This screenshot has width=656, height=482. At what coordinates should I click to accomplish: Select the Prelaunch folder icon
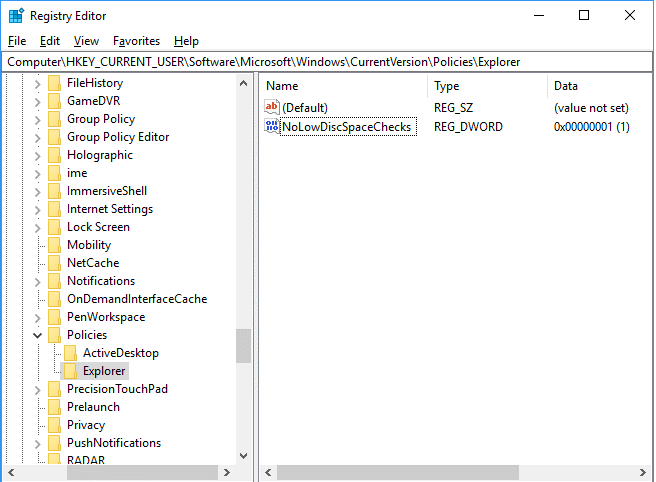(x=54, y=407)
